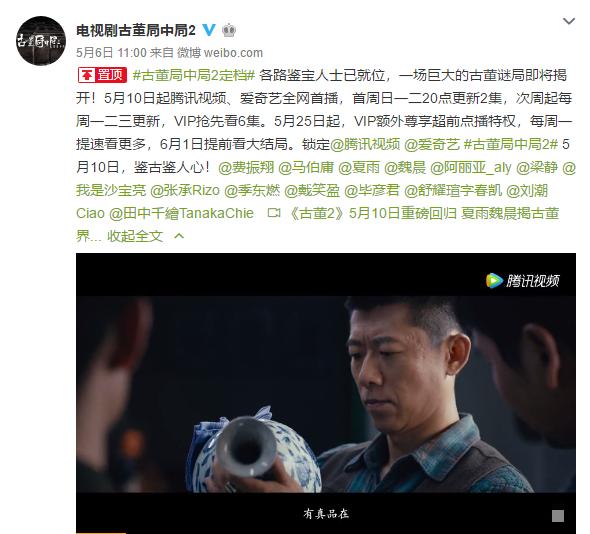Open the @爱奇艺 mention
This screenshot has height=534, width=590.
coord(432,144)
